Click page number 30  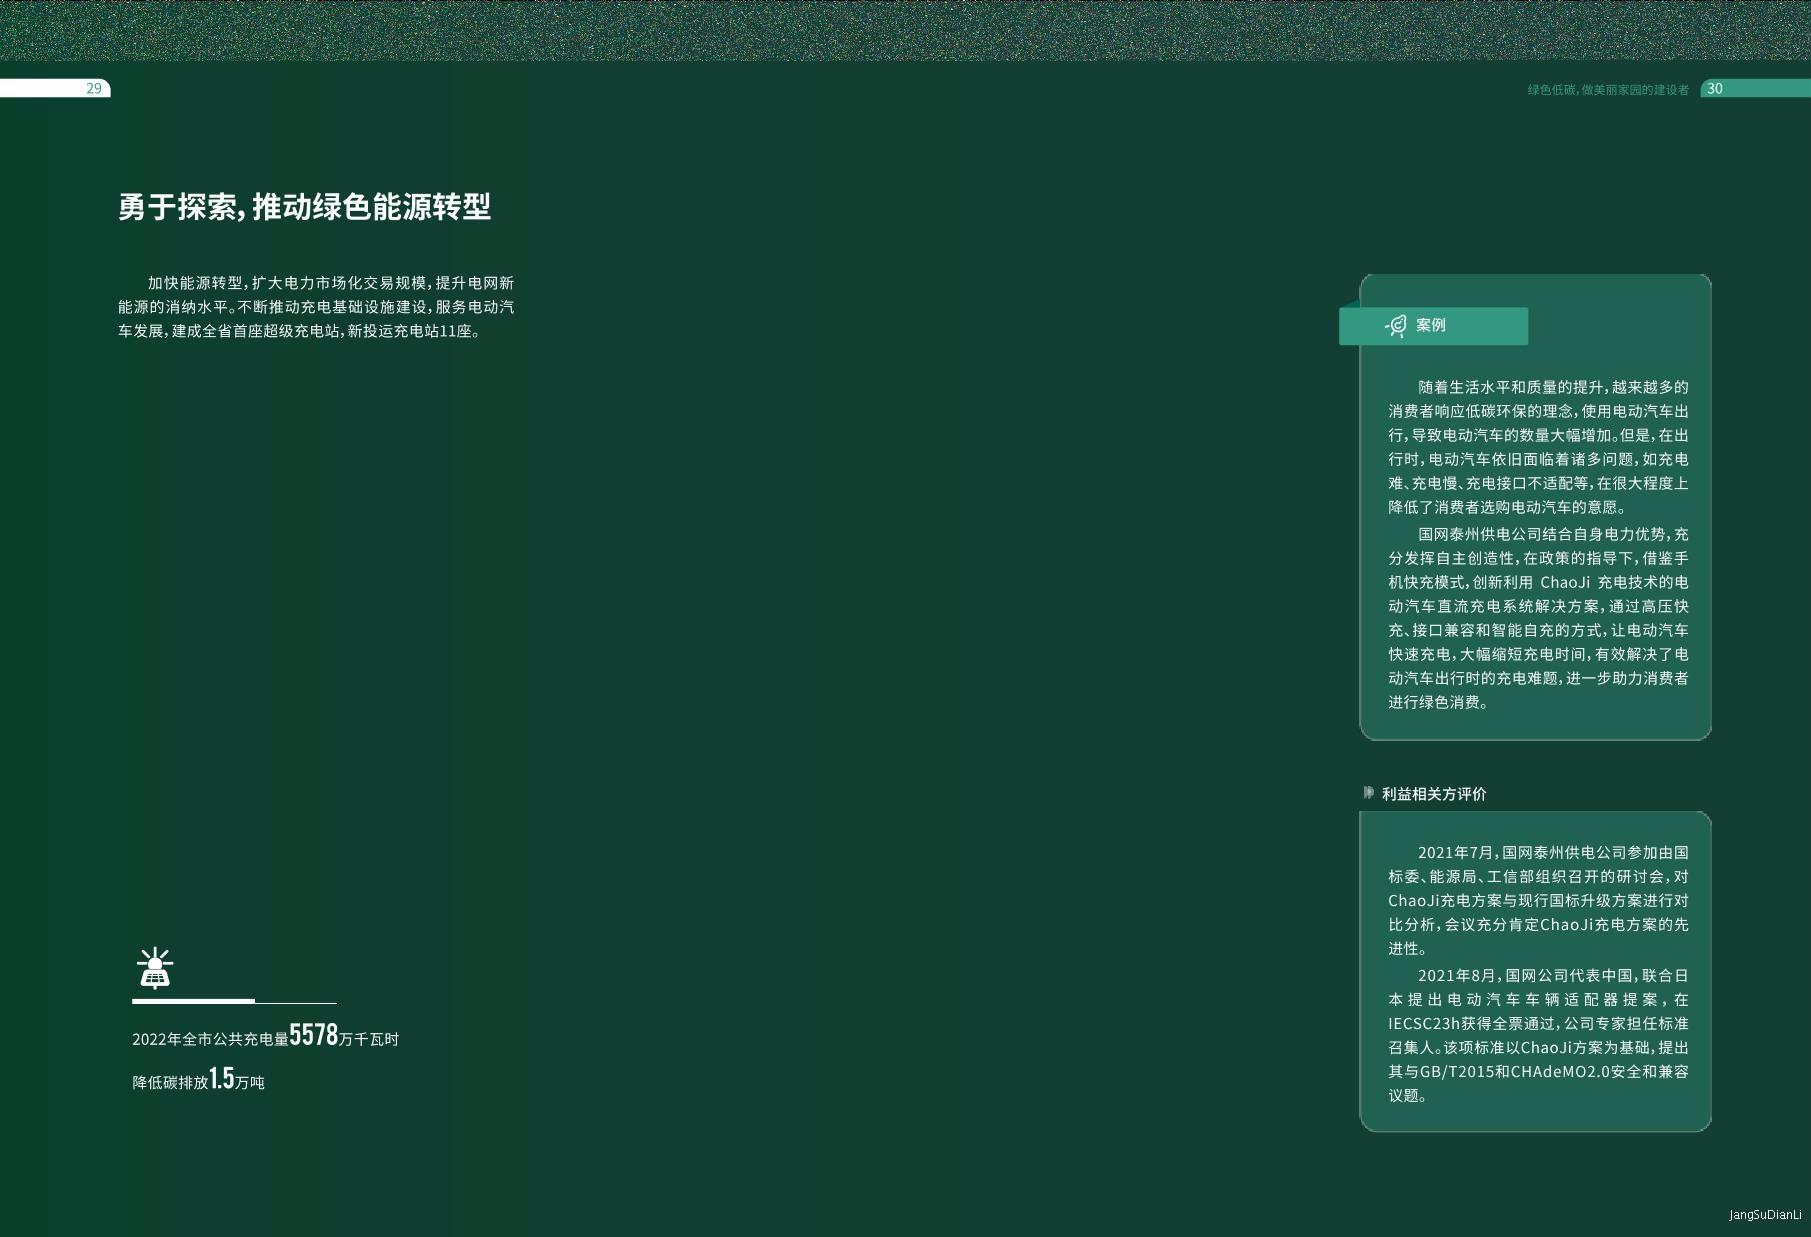coord(1715,89)
